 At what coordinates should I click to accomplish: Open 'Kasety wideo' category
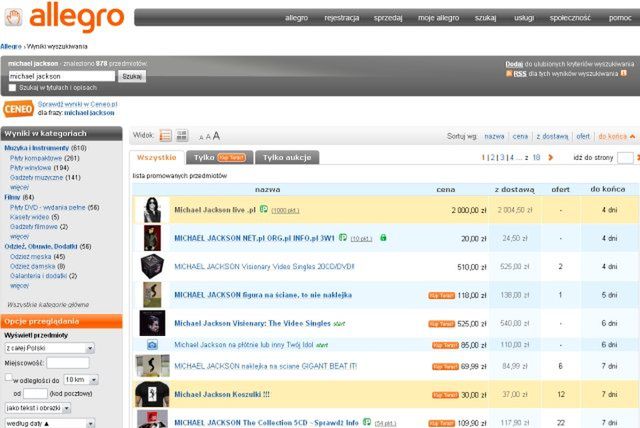point(29,217)
